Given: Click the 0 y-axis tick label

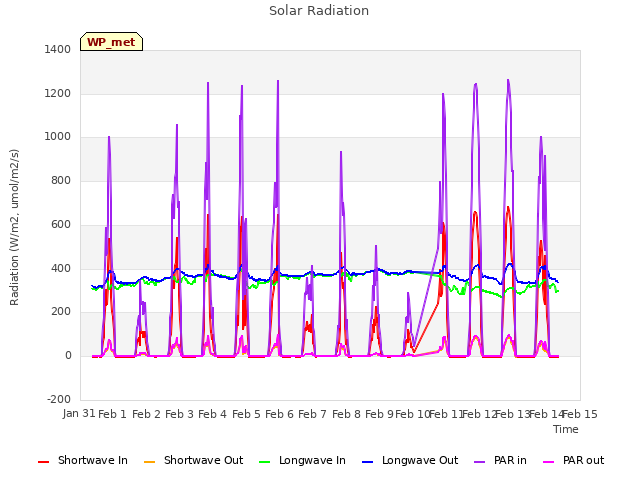Looking at the screenshot, I should tap(68, 356).
